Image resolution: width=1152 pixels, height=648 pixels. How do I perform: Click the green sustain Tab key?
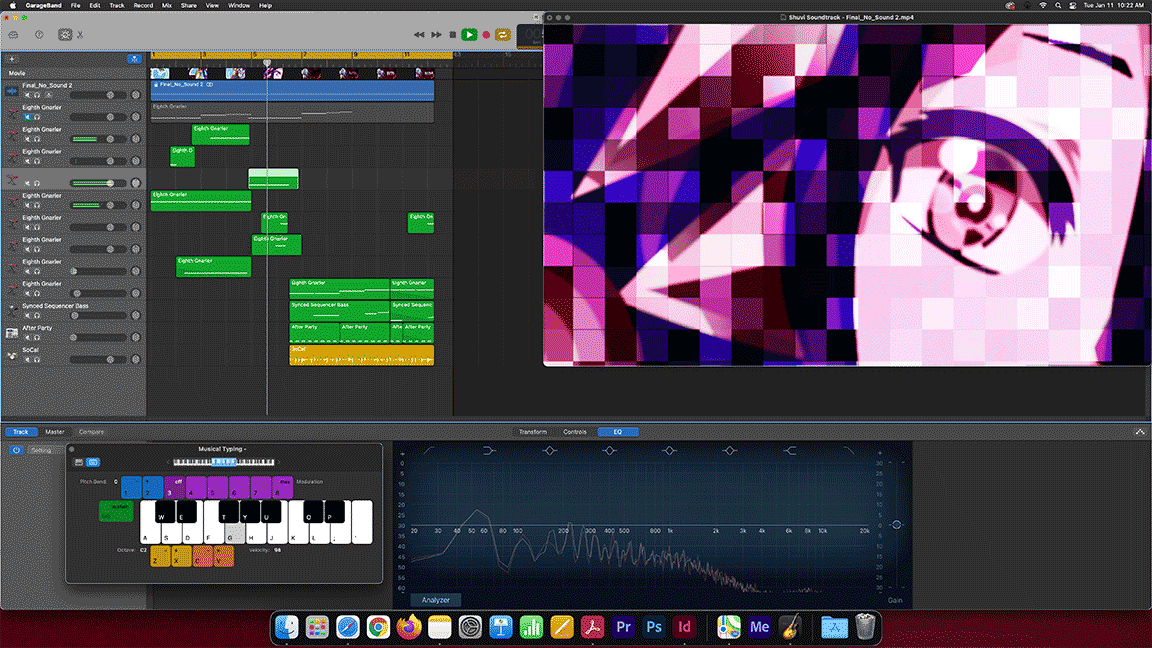click(115, 511)
